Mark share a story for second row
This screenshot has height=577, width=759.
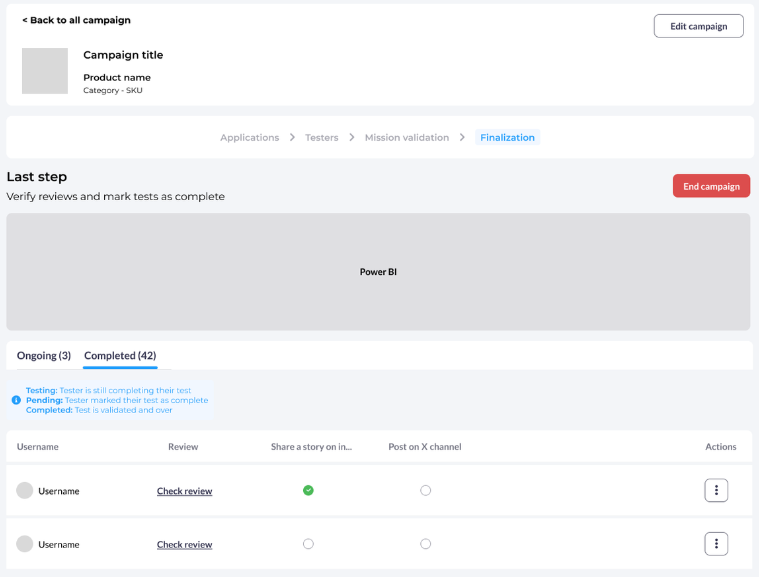(308, 544)
